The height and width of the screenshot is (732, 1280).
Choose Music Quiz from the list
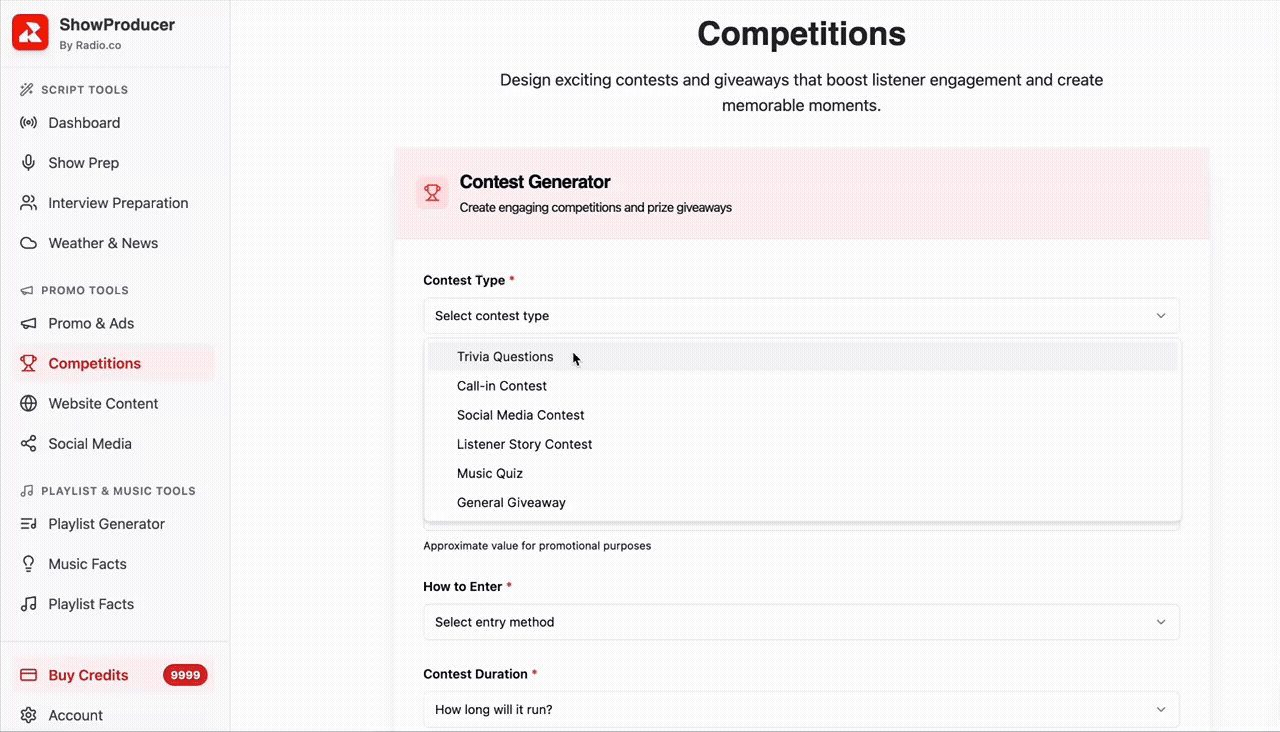click(x=490, y=474)
